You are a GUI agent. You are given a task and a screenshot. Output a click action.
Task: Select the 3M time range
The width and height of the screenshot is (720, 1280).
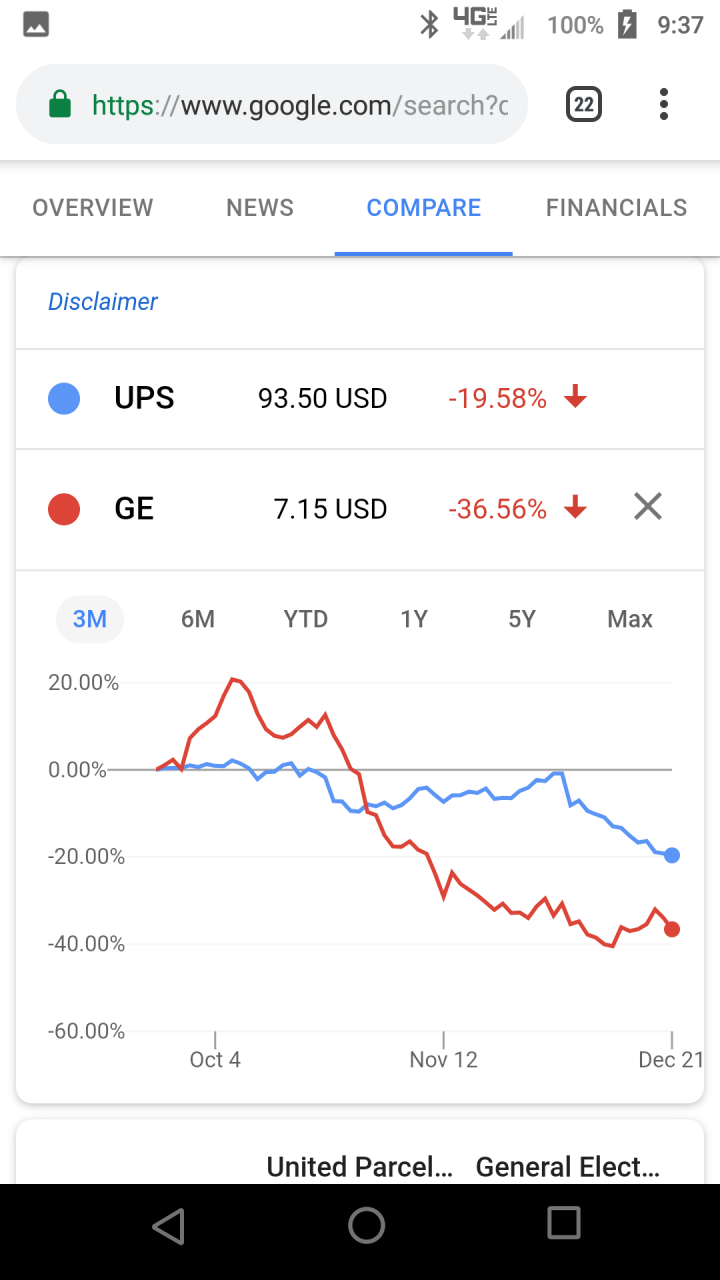[90, 619]
